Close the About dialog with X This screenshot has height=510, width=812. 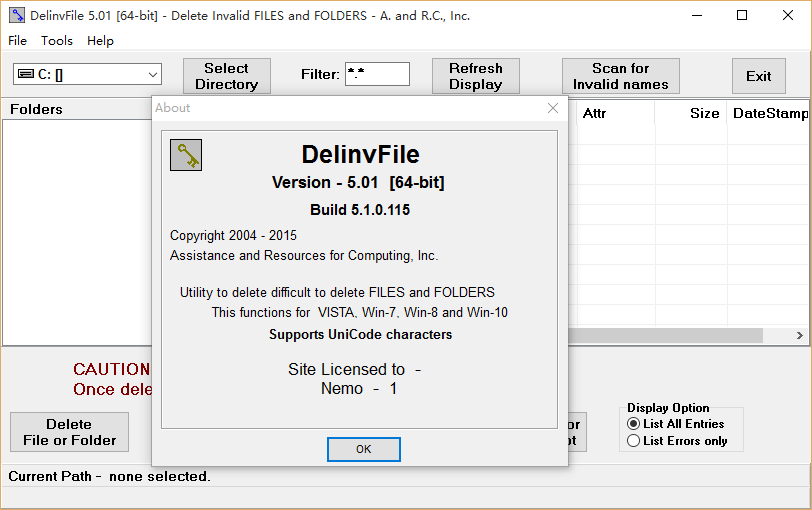[552, 108]
